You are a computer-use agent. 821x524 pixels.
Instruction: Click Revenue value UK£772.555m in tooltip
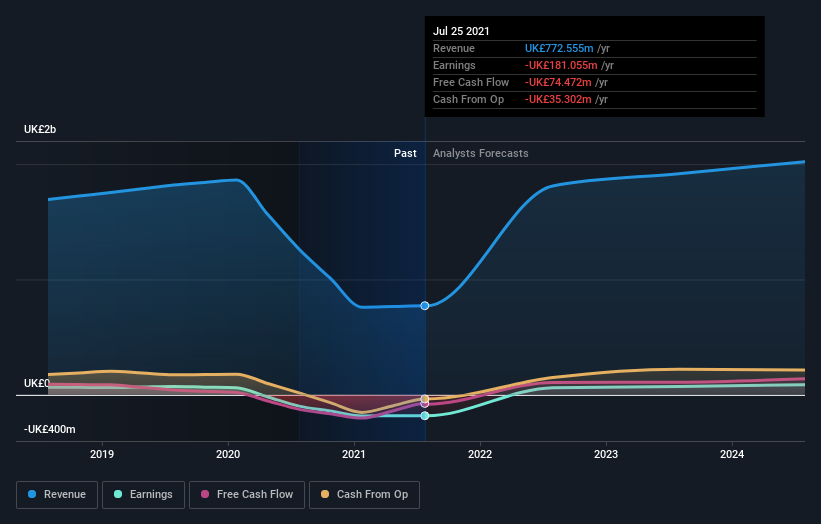[x=559, y=48]
